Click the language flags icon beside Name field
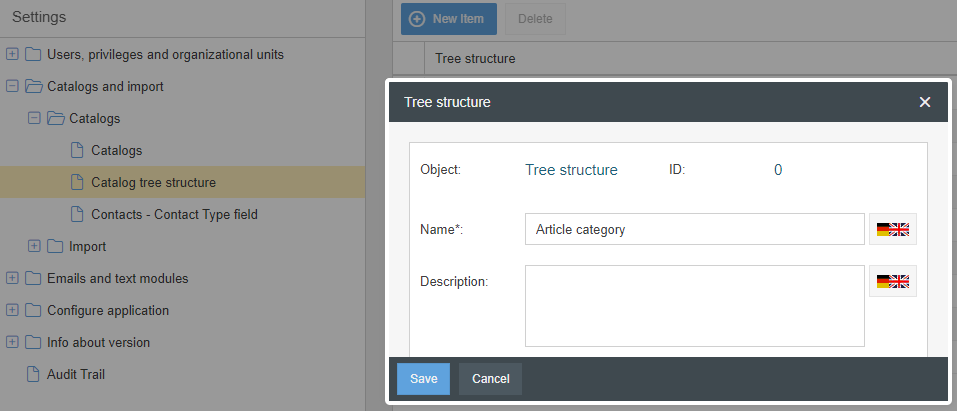The image size is (957, 411). tap(893, 229)
